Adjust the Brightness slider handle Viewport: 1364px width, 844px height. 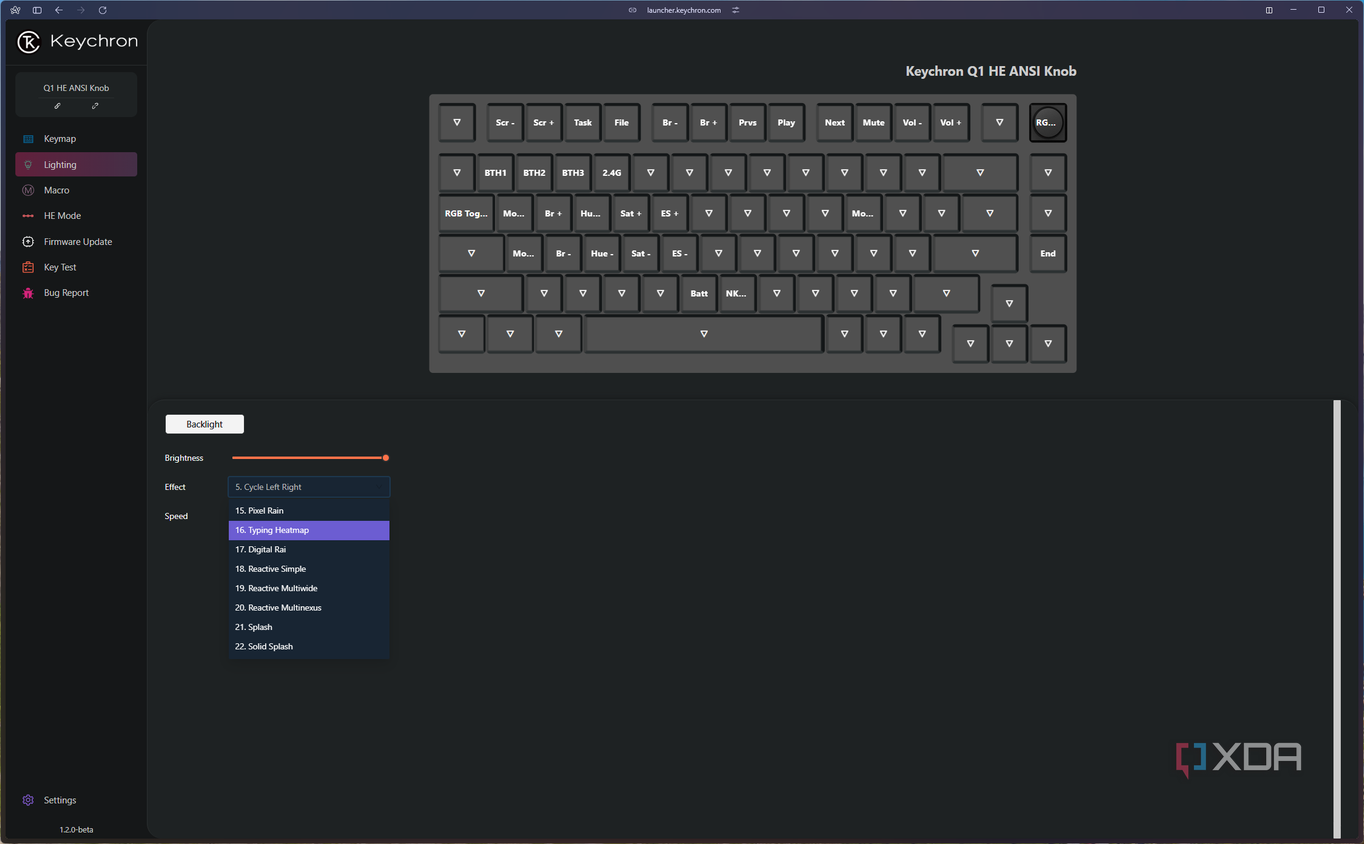[x=385, y=458]
